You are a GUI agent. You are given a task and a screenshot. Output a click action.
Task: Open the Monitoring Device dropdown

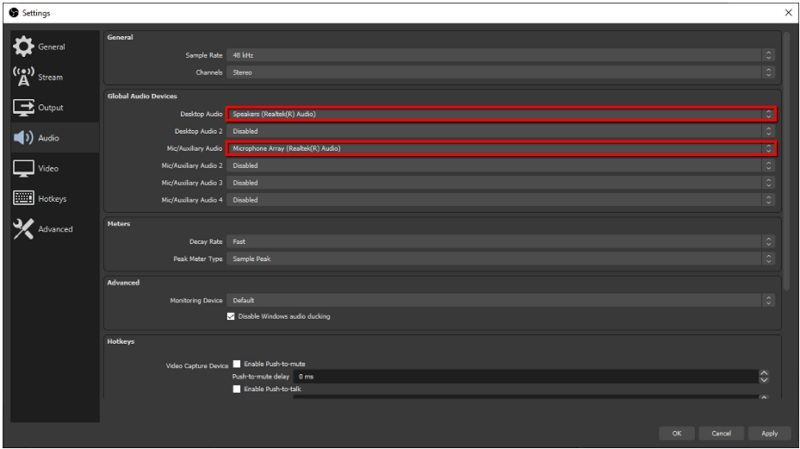(501, 301)
